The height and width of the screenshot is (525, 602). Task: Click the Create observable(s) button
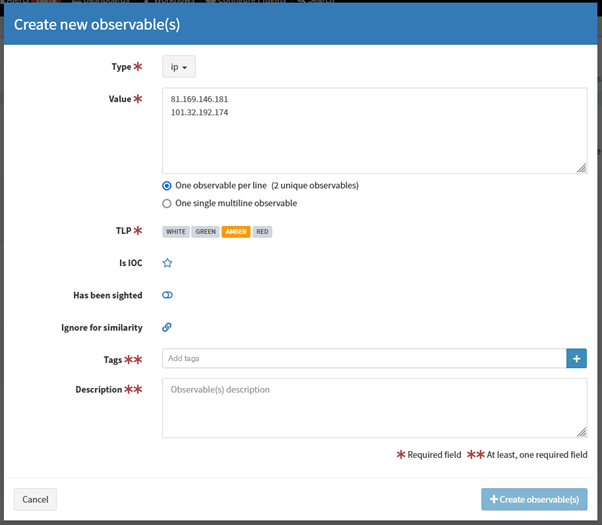(534, 499)
